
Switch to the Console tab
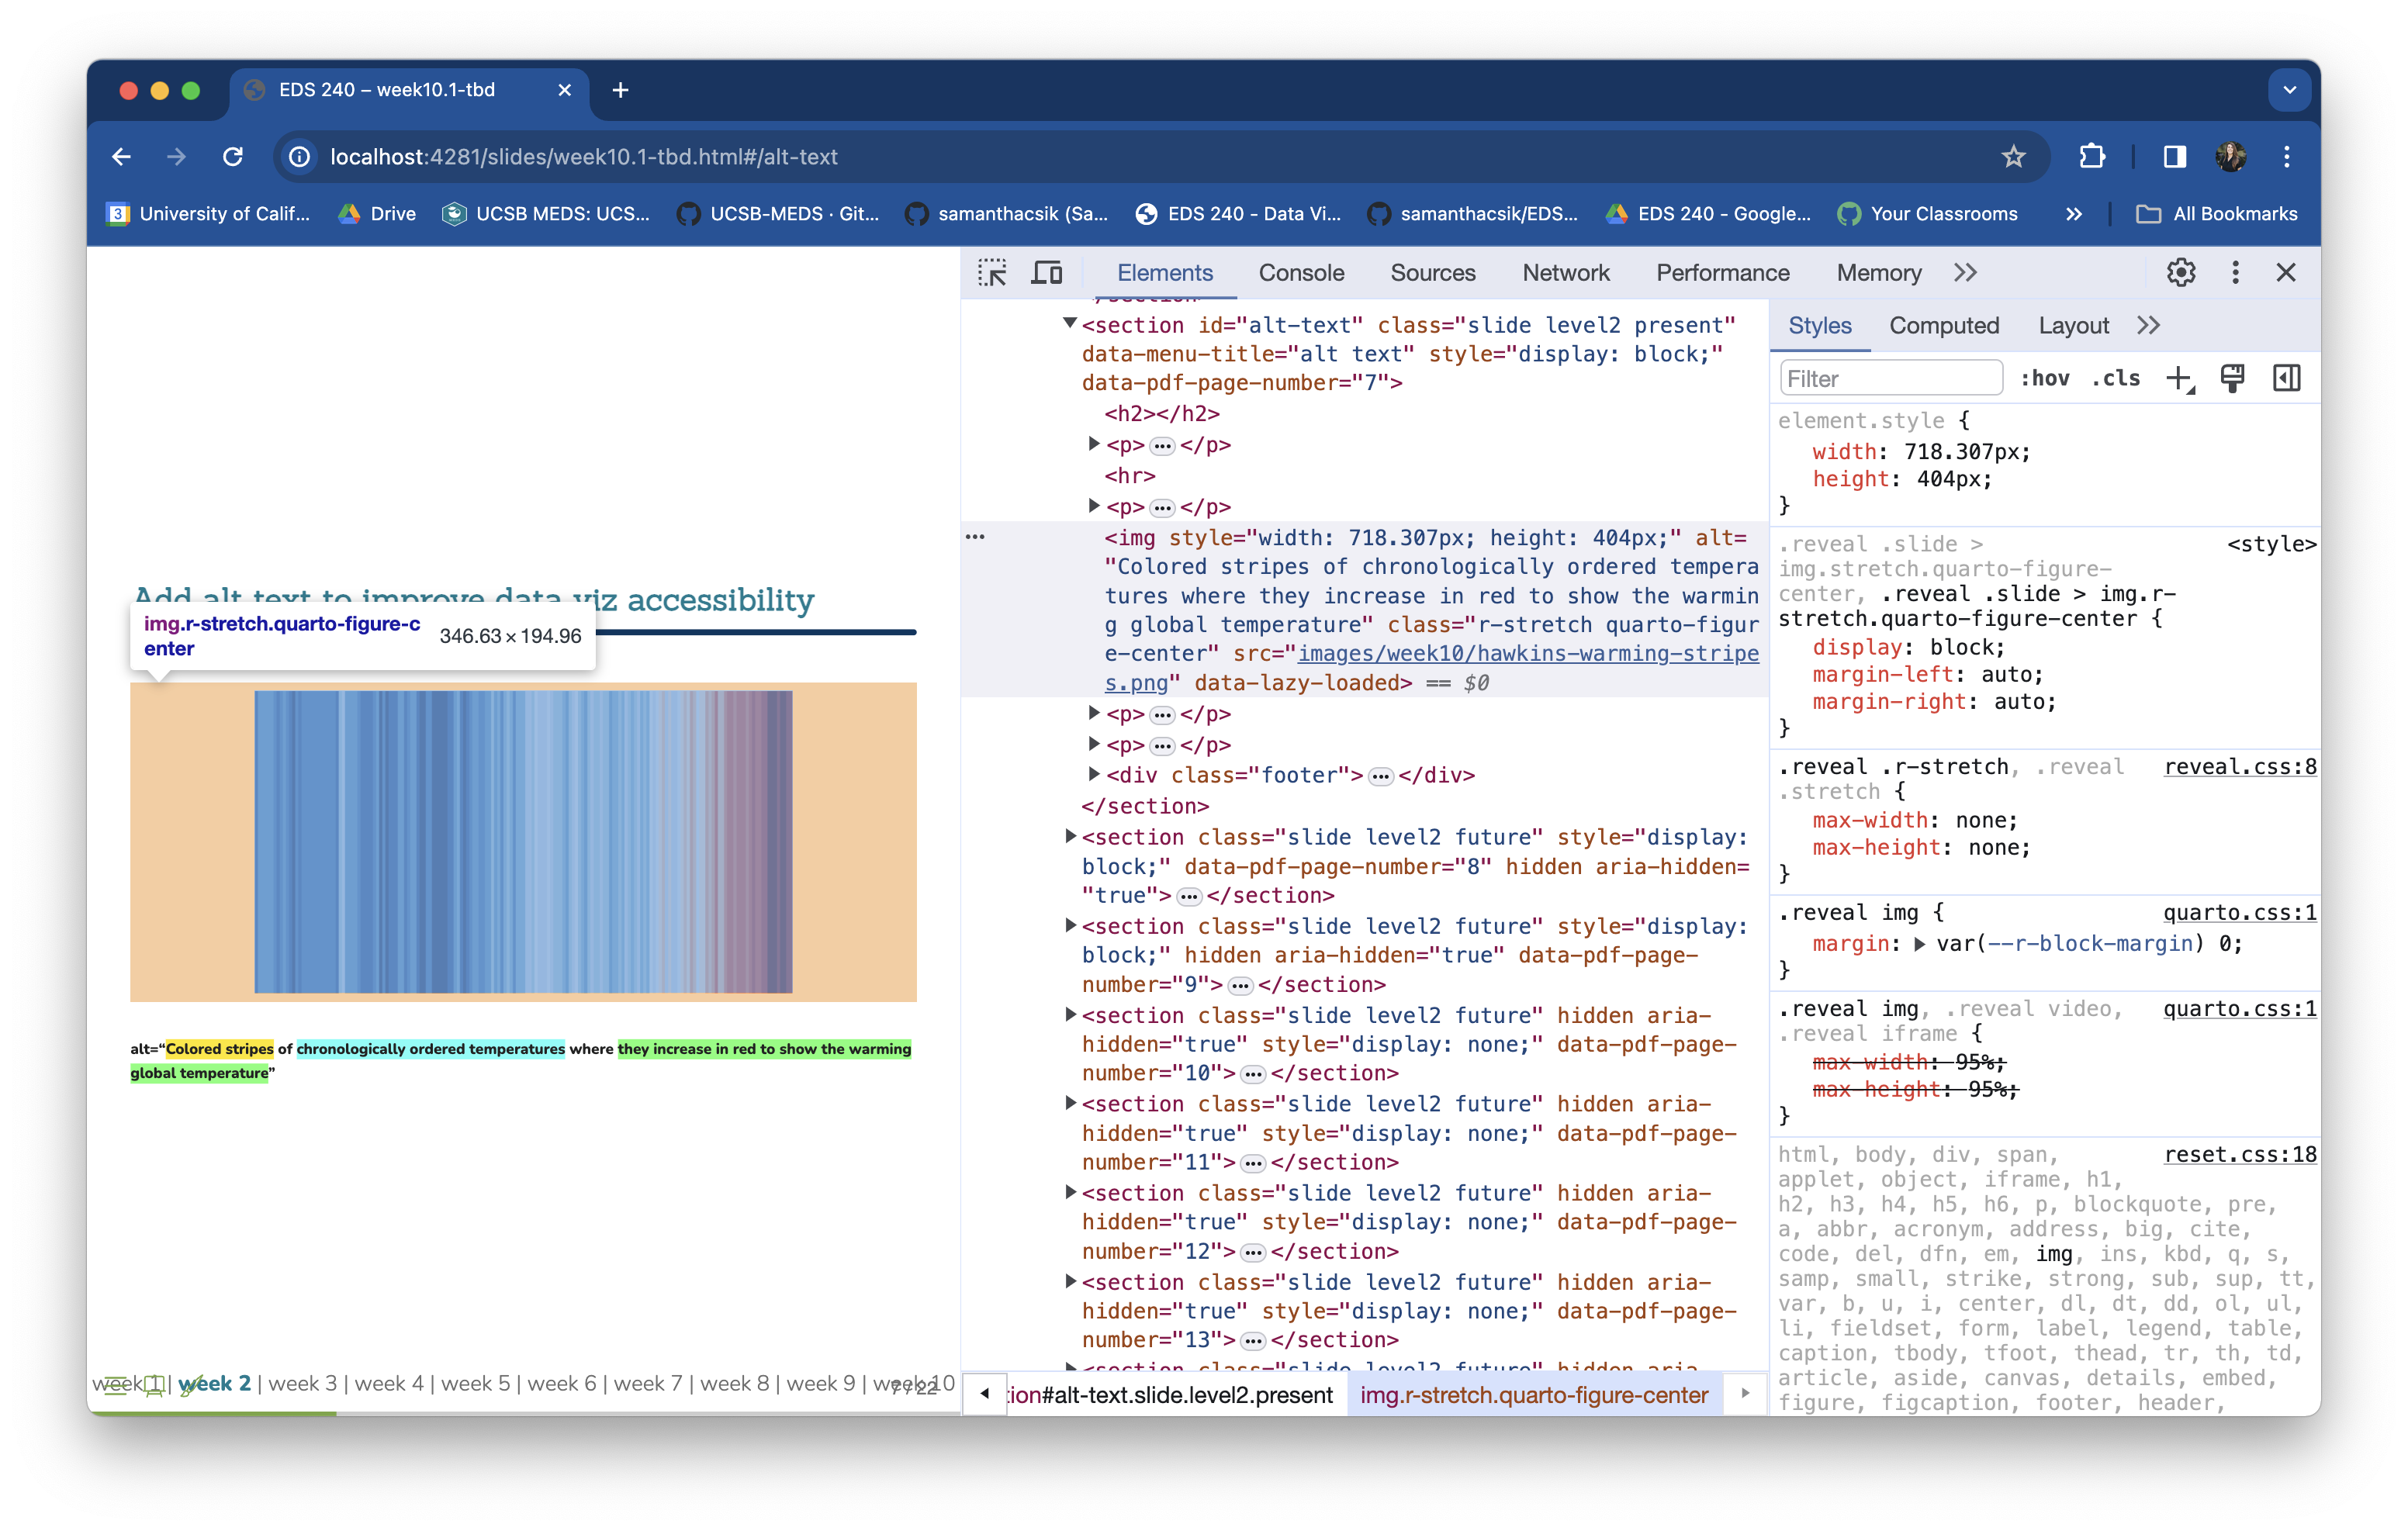(1301, 272)
